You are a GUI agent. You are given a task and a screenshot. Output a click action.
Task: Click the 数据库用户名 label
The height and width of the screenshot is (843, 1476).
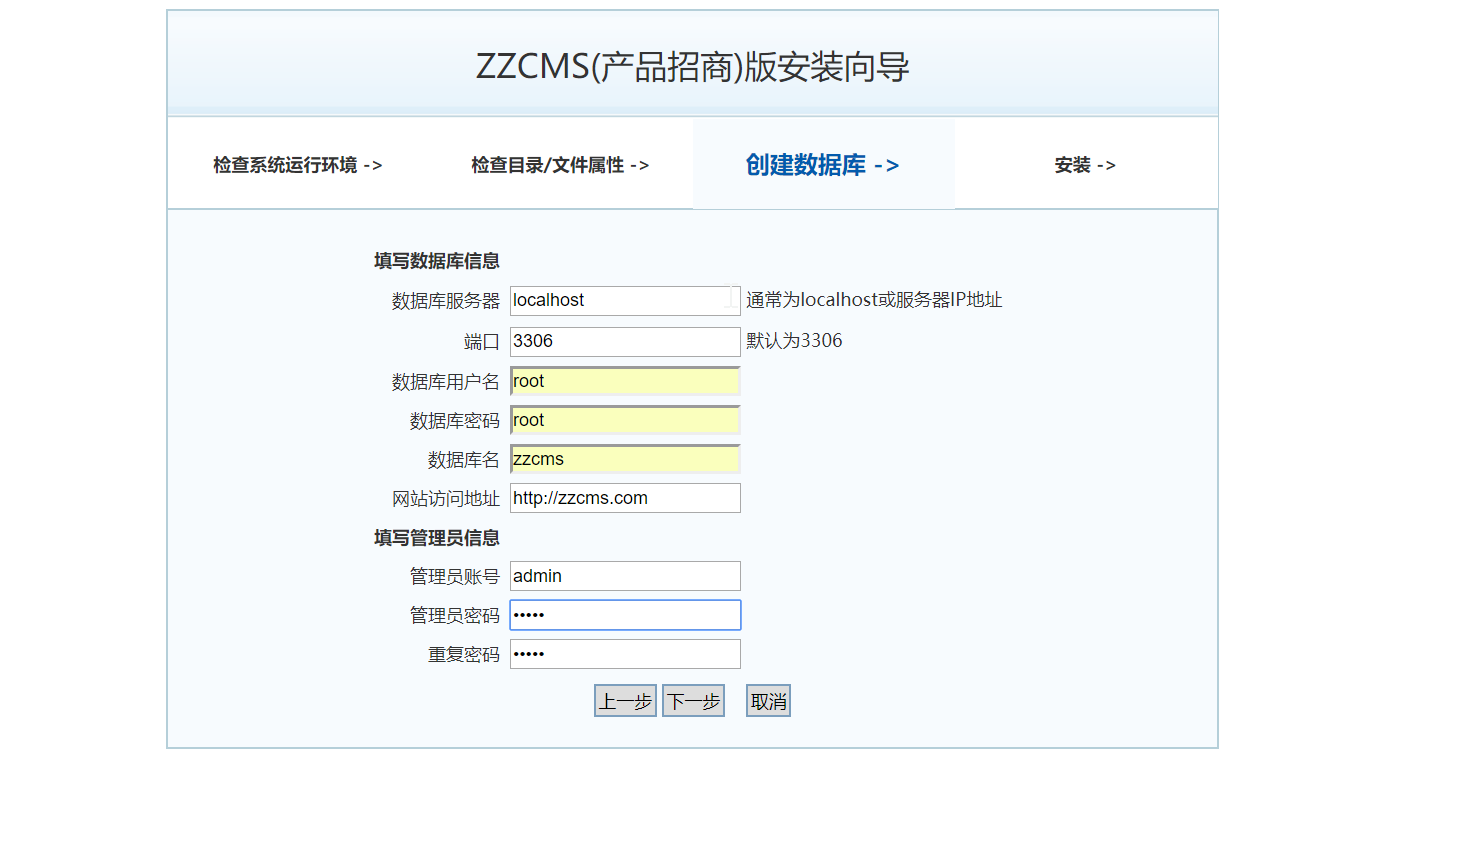[x=446, y=382]
